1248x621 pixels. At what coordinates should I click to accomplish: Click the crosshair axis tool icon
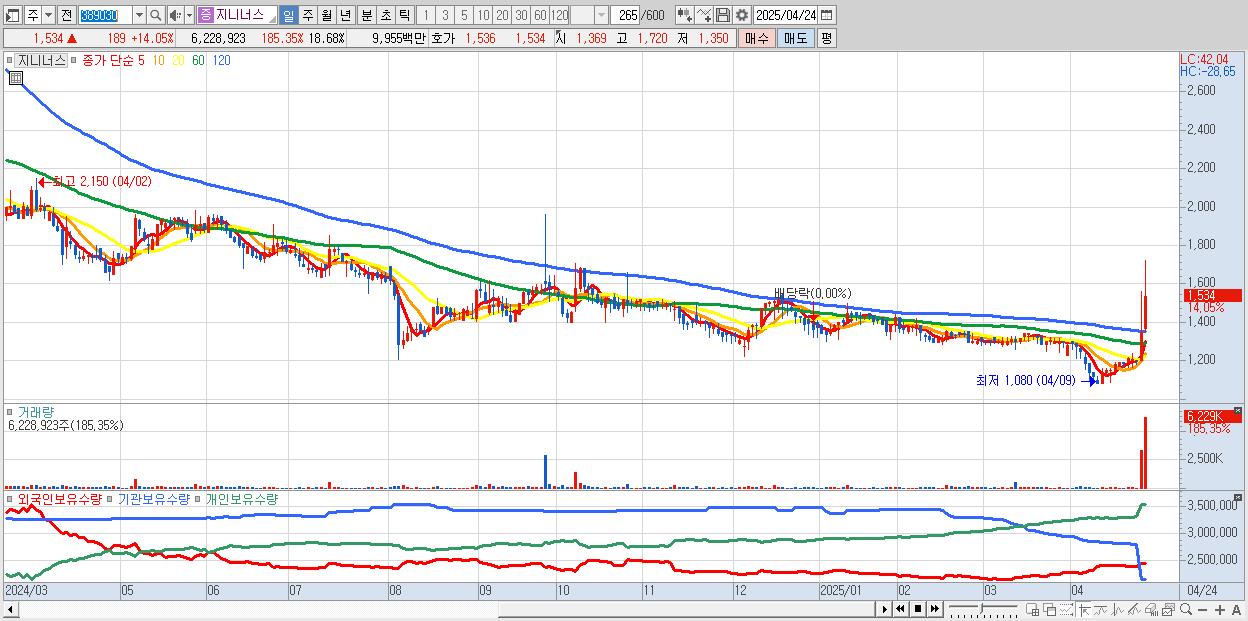tap(1085, 609)
